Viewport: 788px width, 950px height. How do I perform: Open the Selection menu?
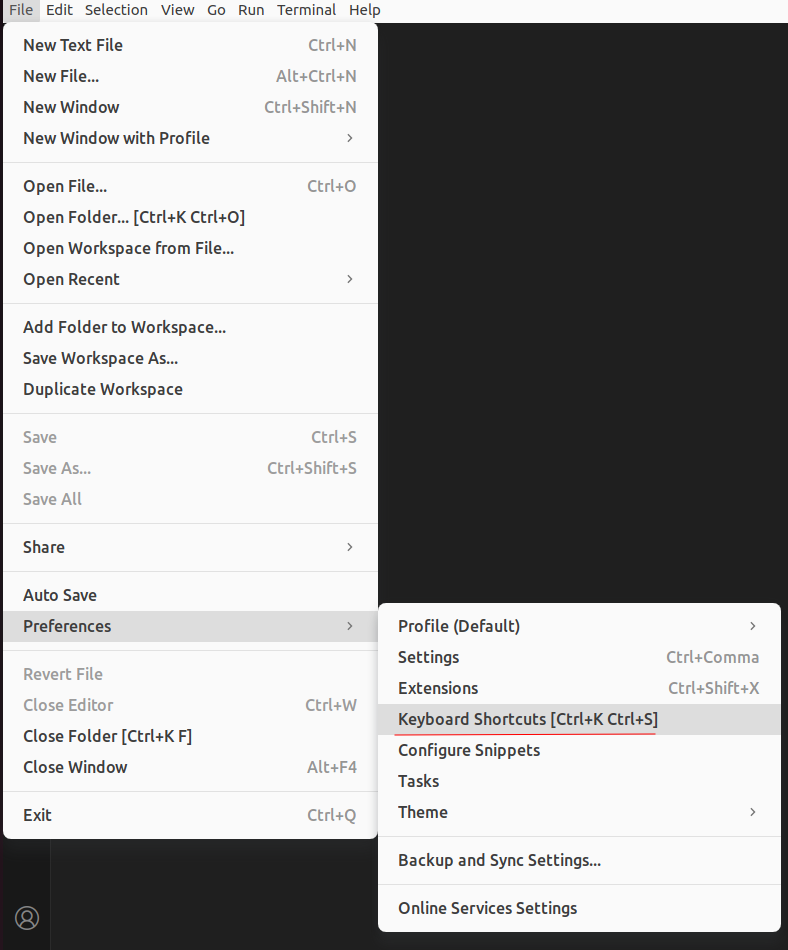[x=116, y=10]
